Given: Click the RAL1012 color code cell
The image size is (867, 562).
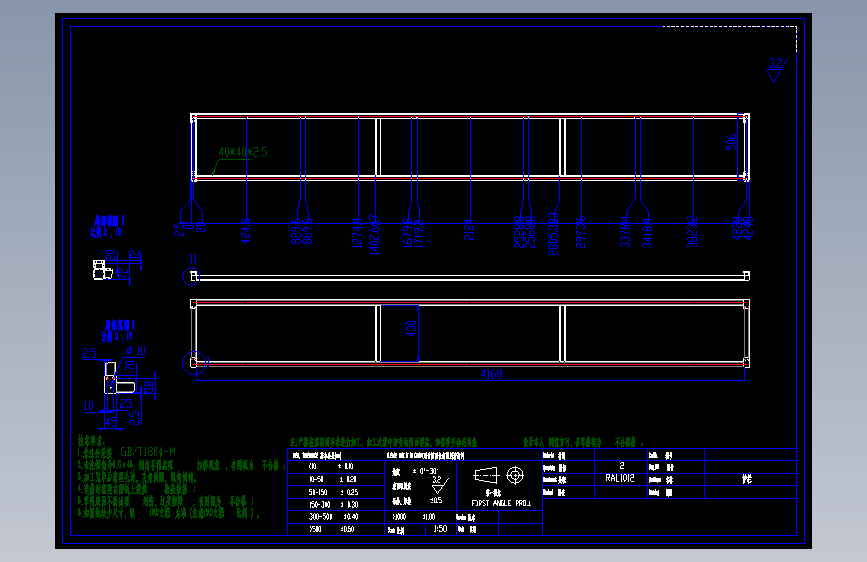Looking at the screenshot, I should pyautogui.click(x=620, y=478).
